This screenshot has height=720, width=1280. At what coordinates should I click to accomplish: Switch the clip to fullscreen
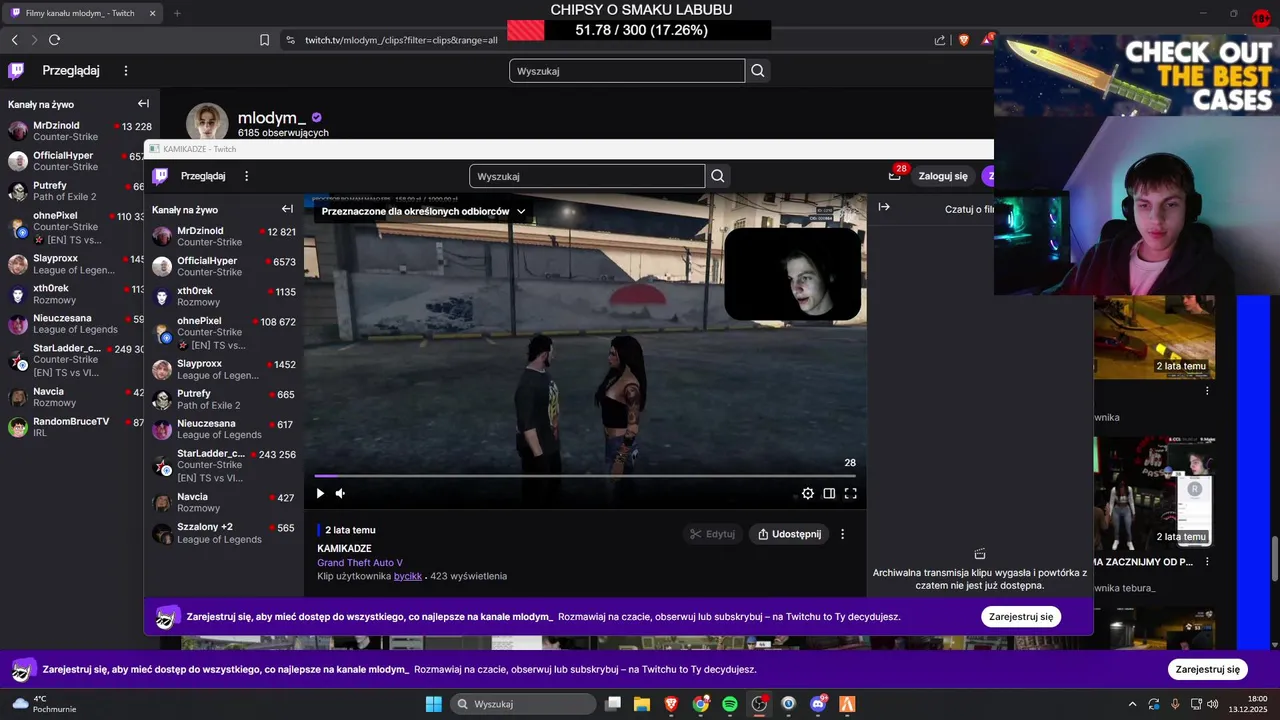click(x=851, y=493)
